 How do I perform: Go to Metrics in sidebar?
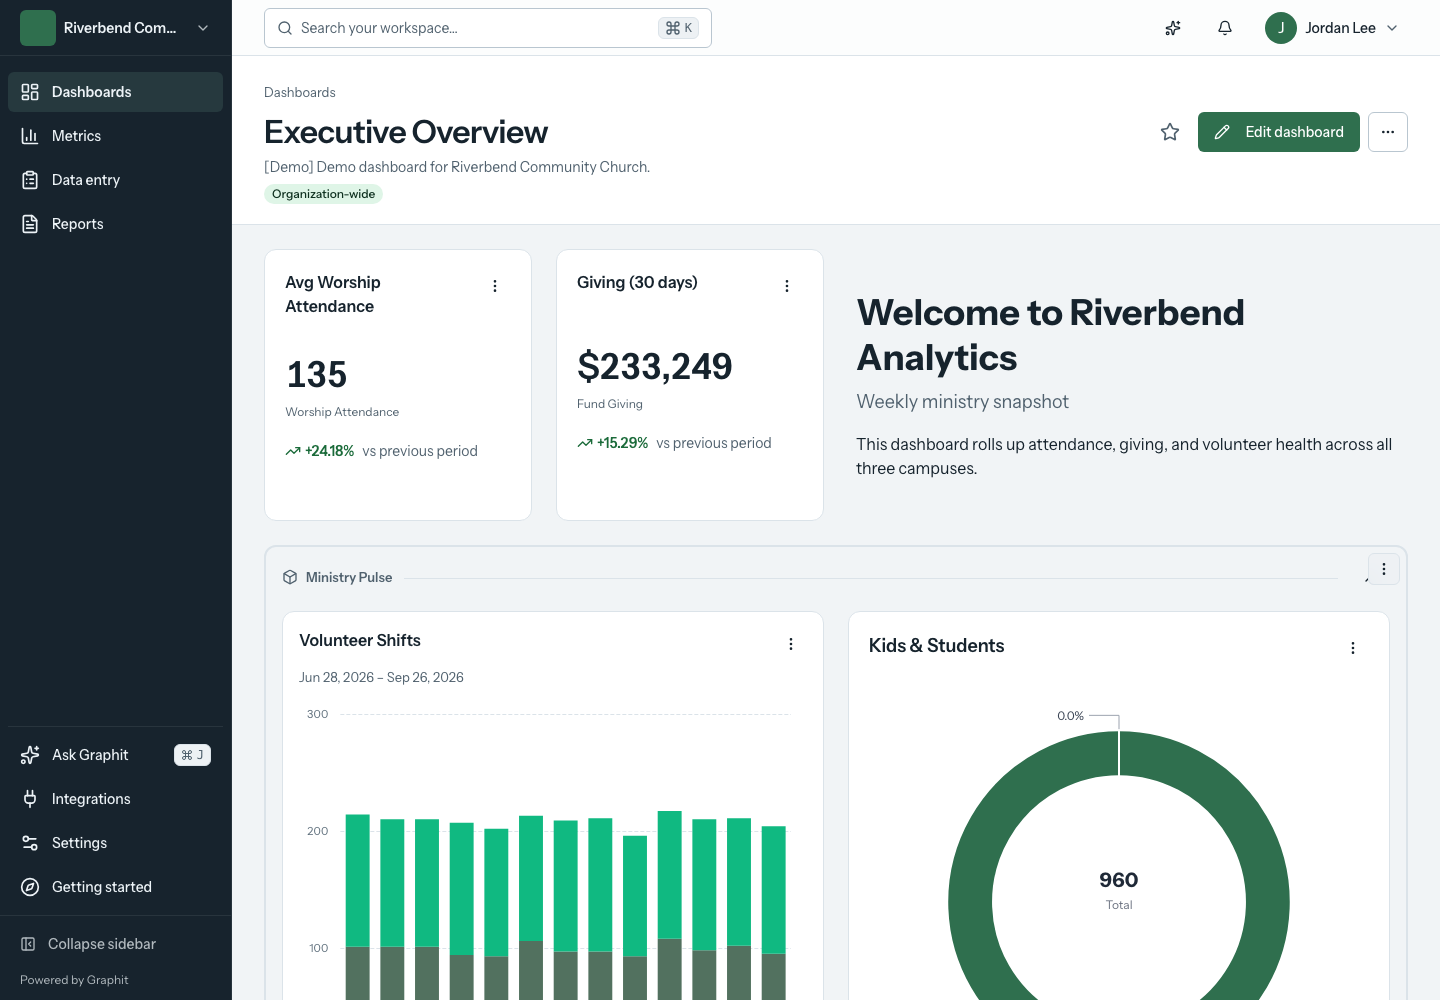115,136
